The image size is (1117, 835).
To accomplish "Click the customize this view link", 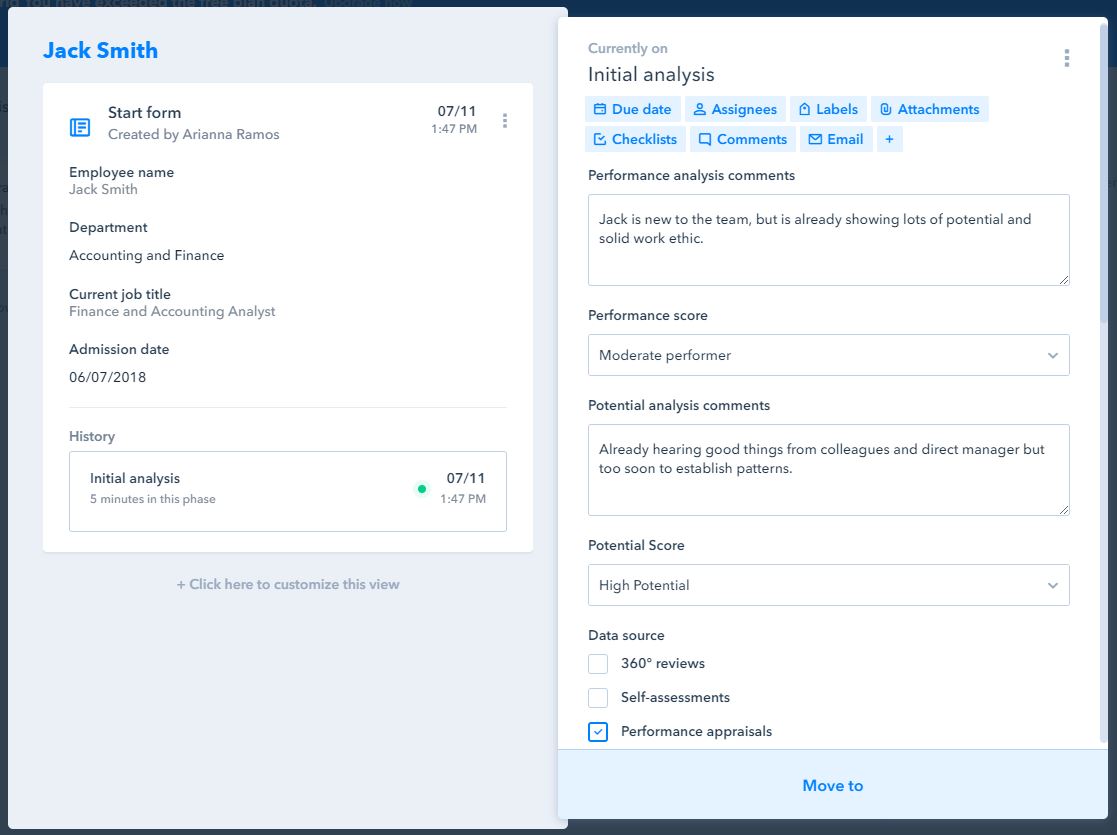I will pyautogui.click(x=288, y=584).
